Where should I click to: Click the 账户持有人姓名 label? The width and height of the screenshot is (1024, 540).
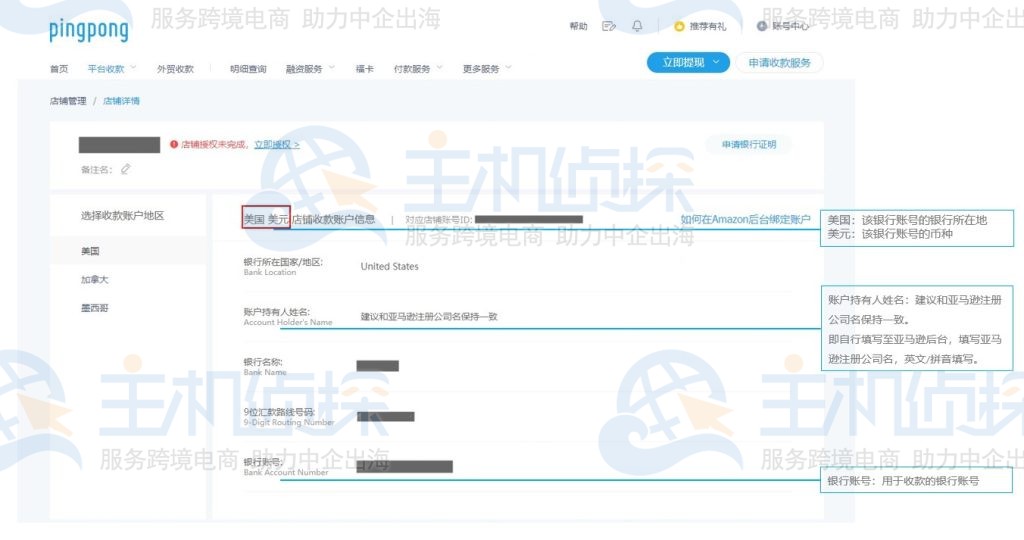pos(277,312)
